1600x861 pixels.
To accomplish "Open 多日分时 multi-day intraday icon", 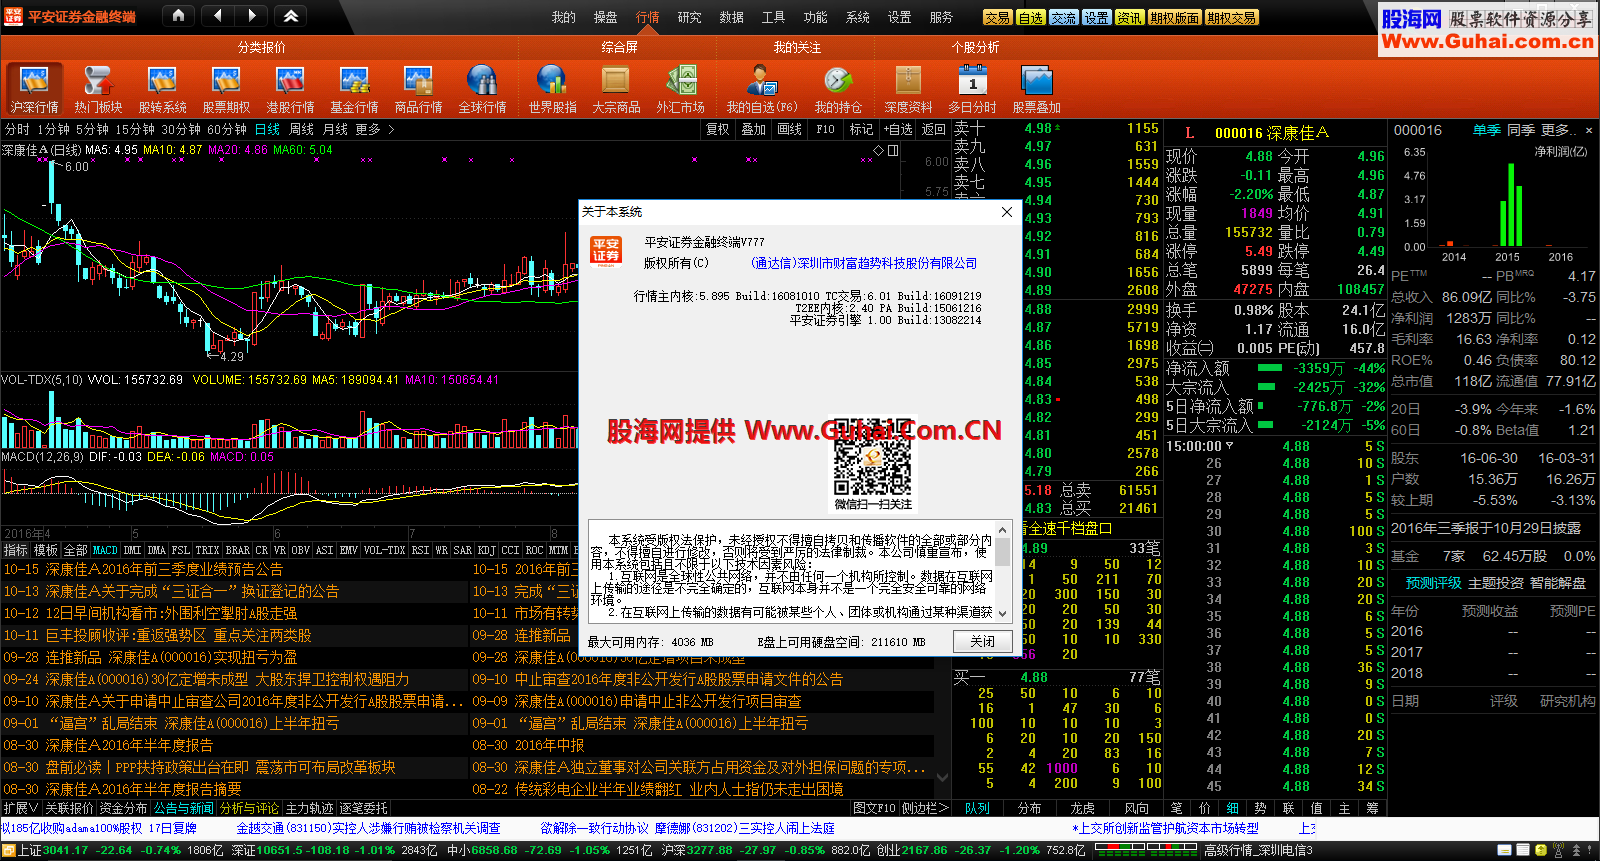I will 972,89.
